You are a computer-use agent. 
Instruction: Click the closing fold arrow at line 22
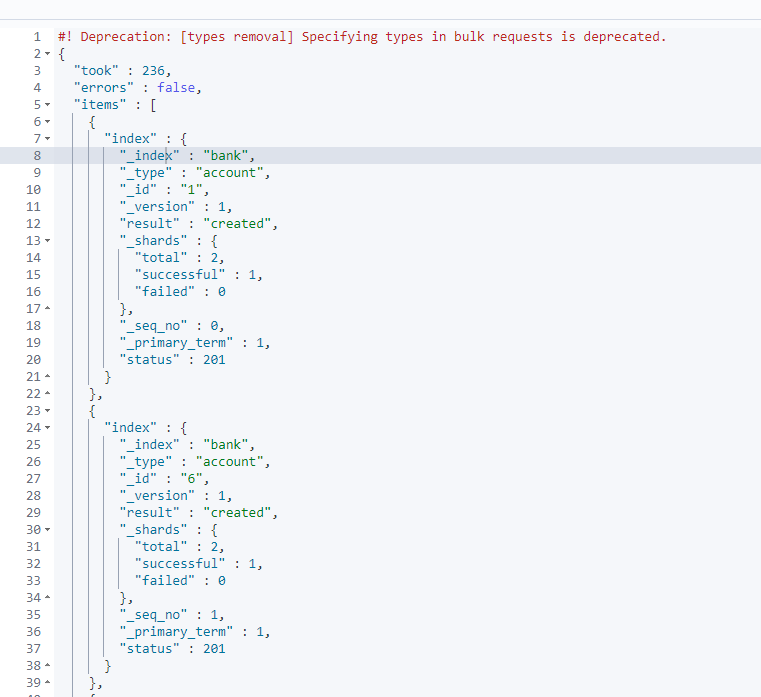point(48,393)
